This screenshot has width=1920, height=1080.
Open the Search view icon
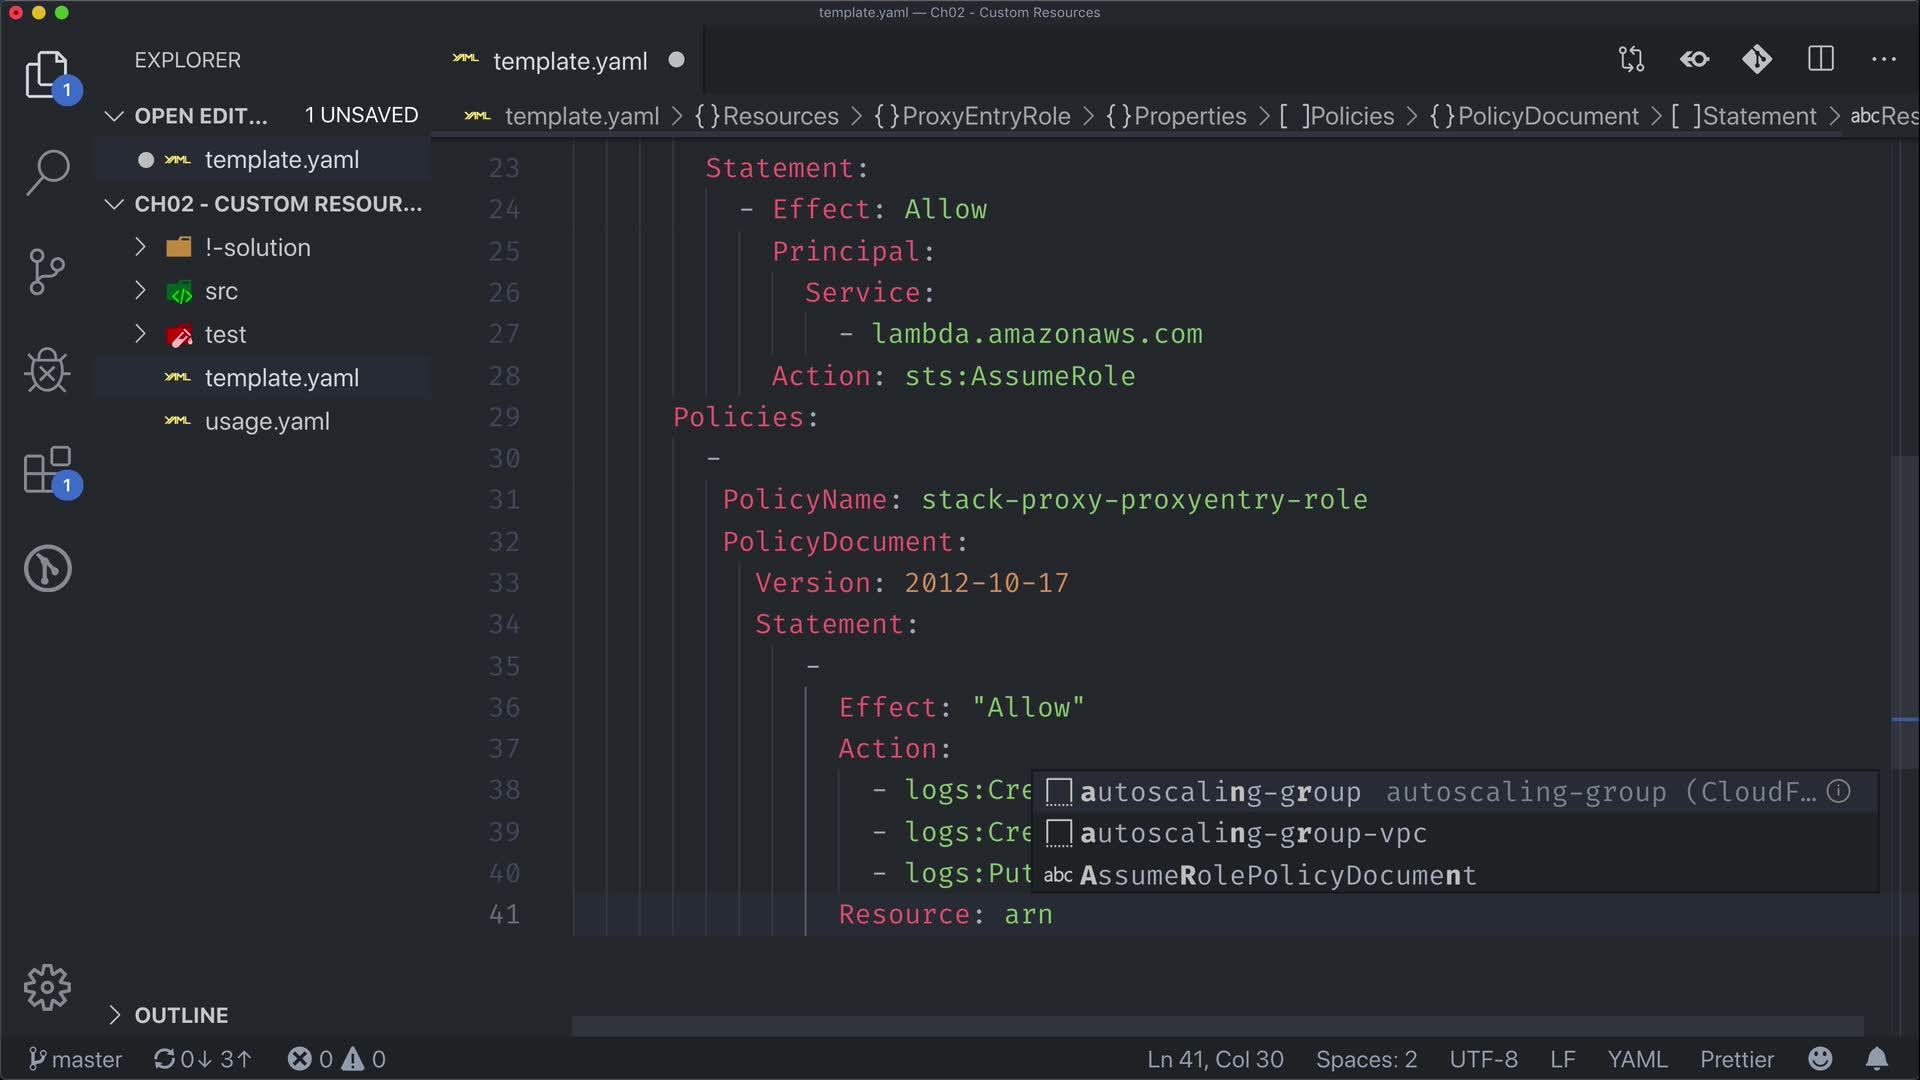tap(47, 172)
